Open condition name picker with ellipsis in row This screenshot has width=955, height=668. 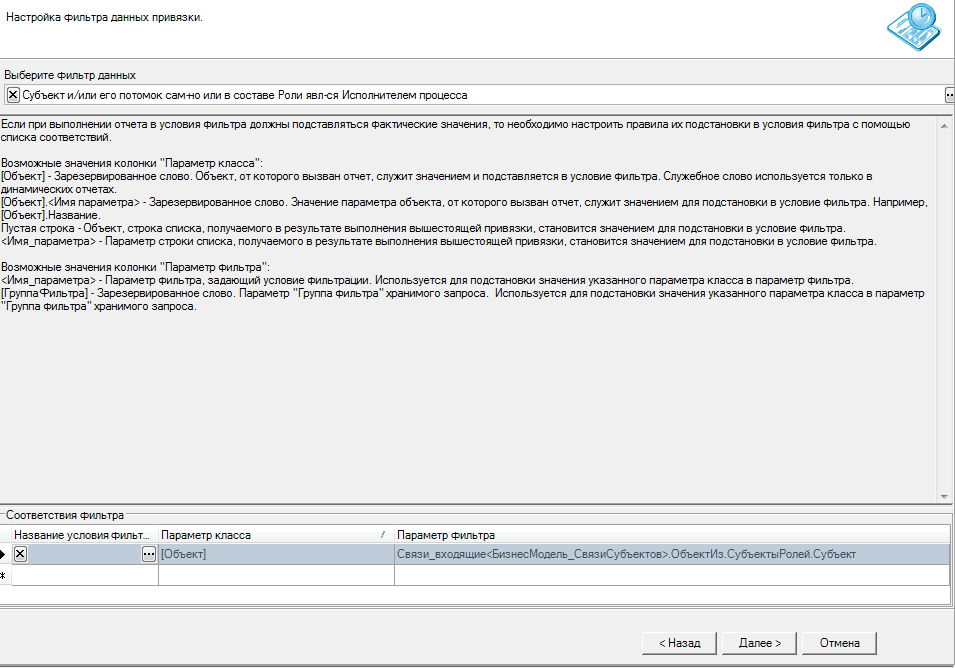click(x=149, y=554)
